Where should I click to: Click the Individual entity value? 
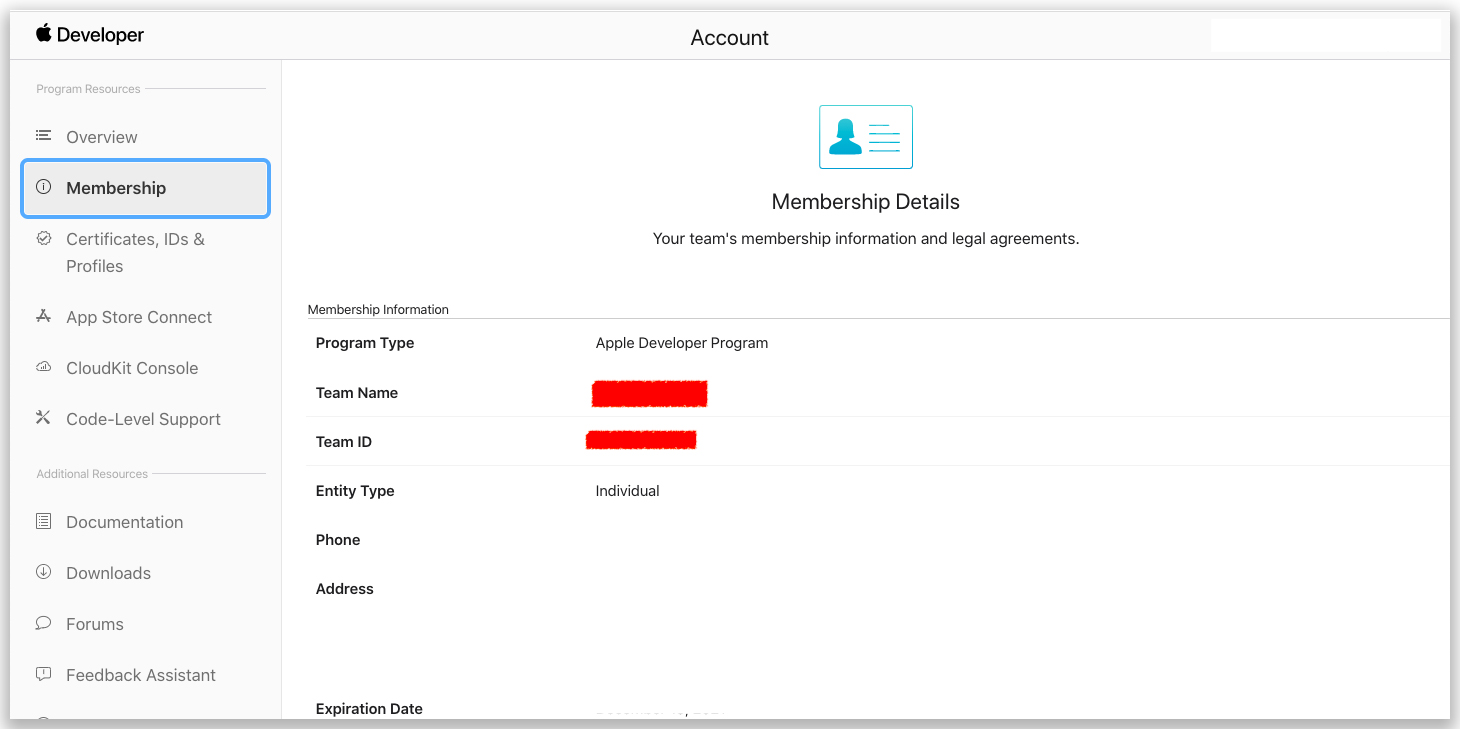tap(628, 491)
